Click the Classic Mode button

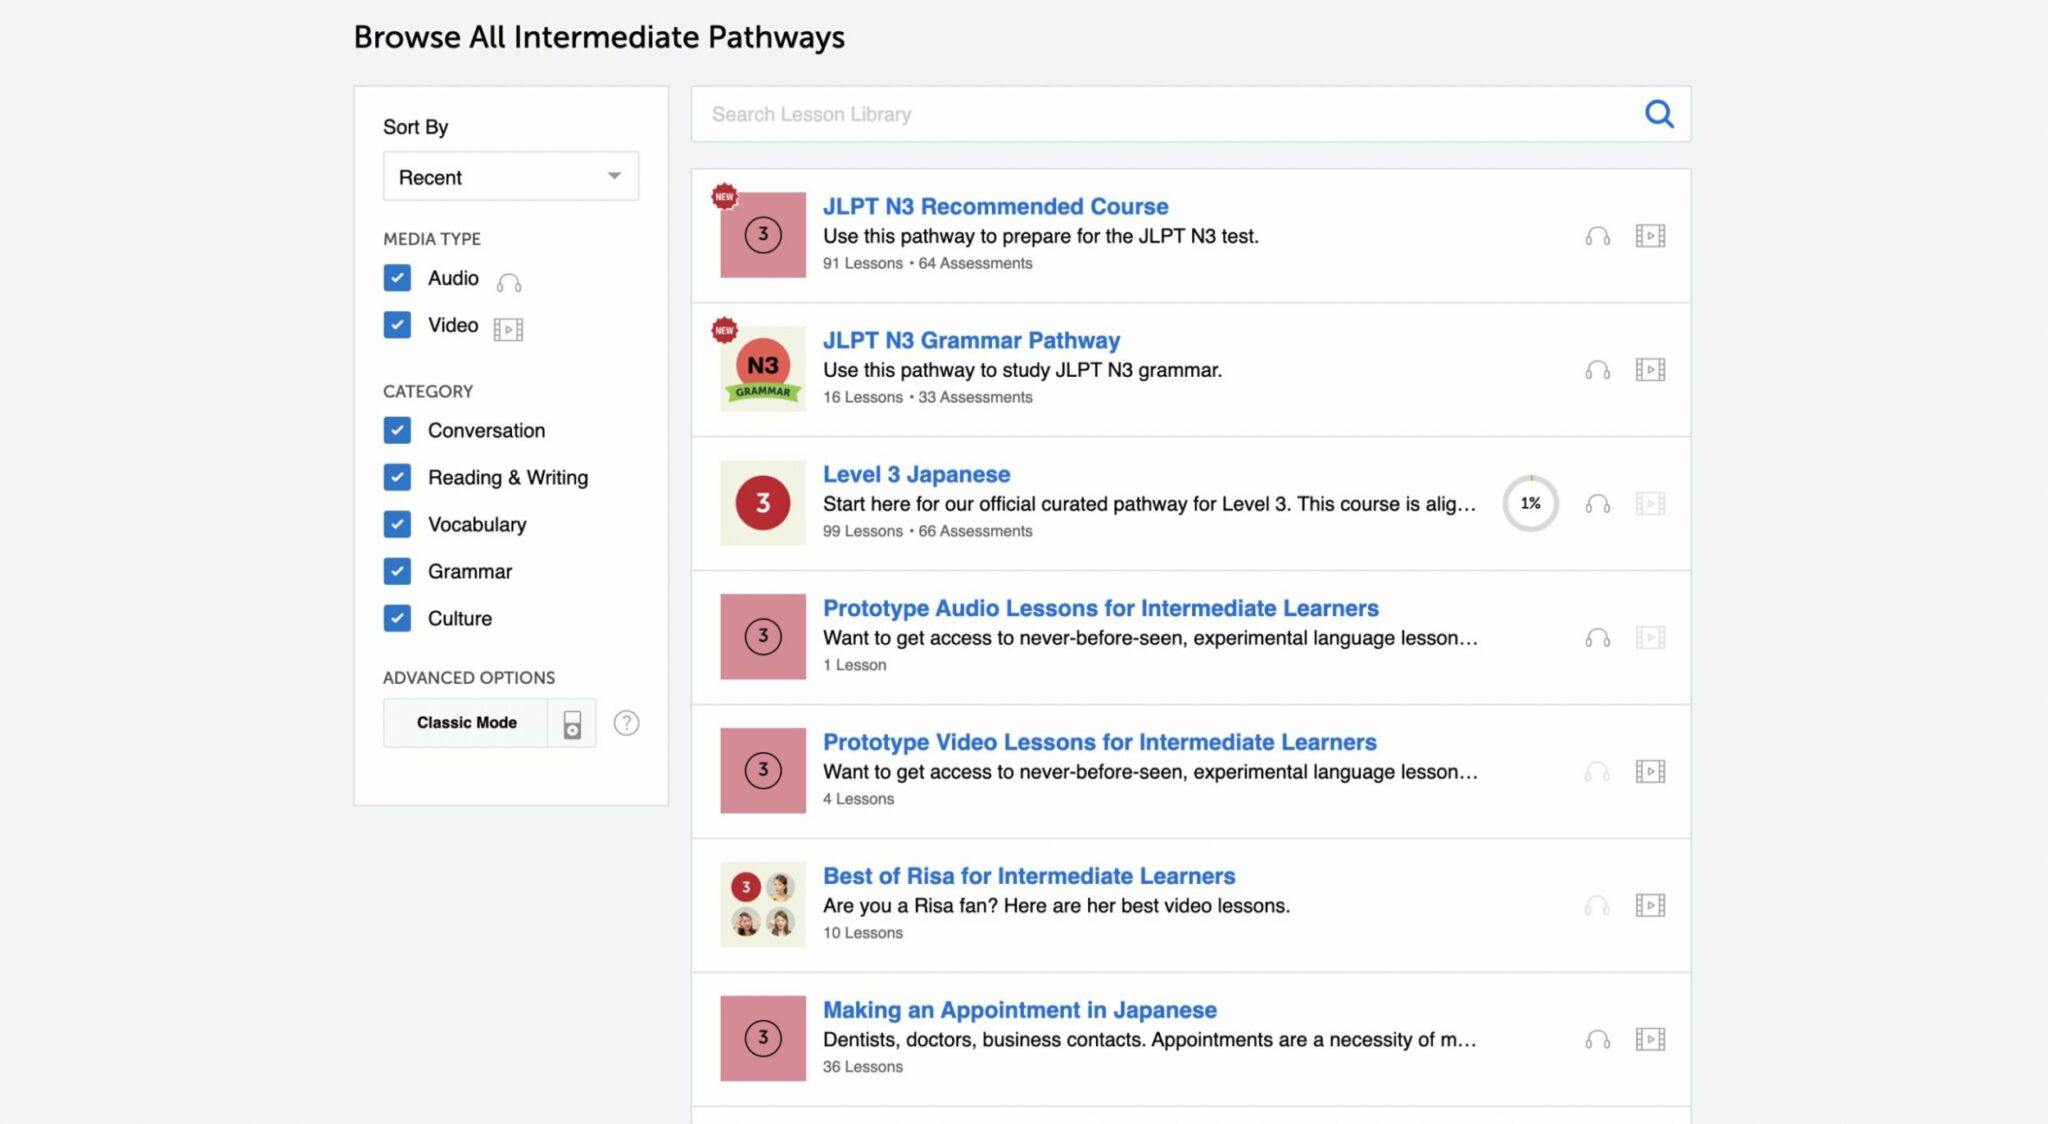pyautogui.click(x=466, y=723)
